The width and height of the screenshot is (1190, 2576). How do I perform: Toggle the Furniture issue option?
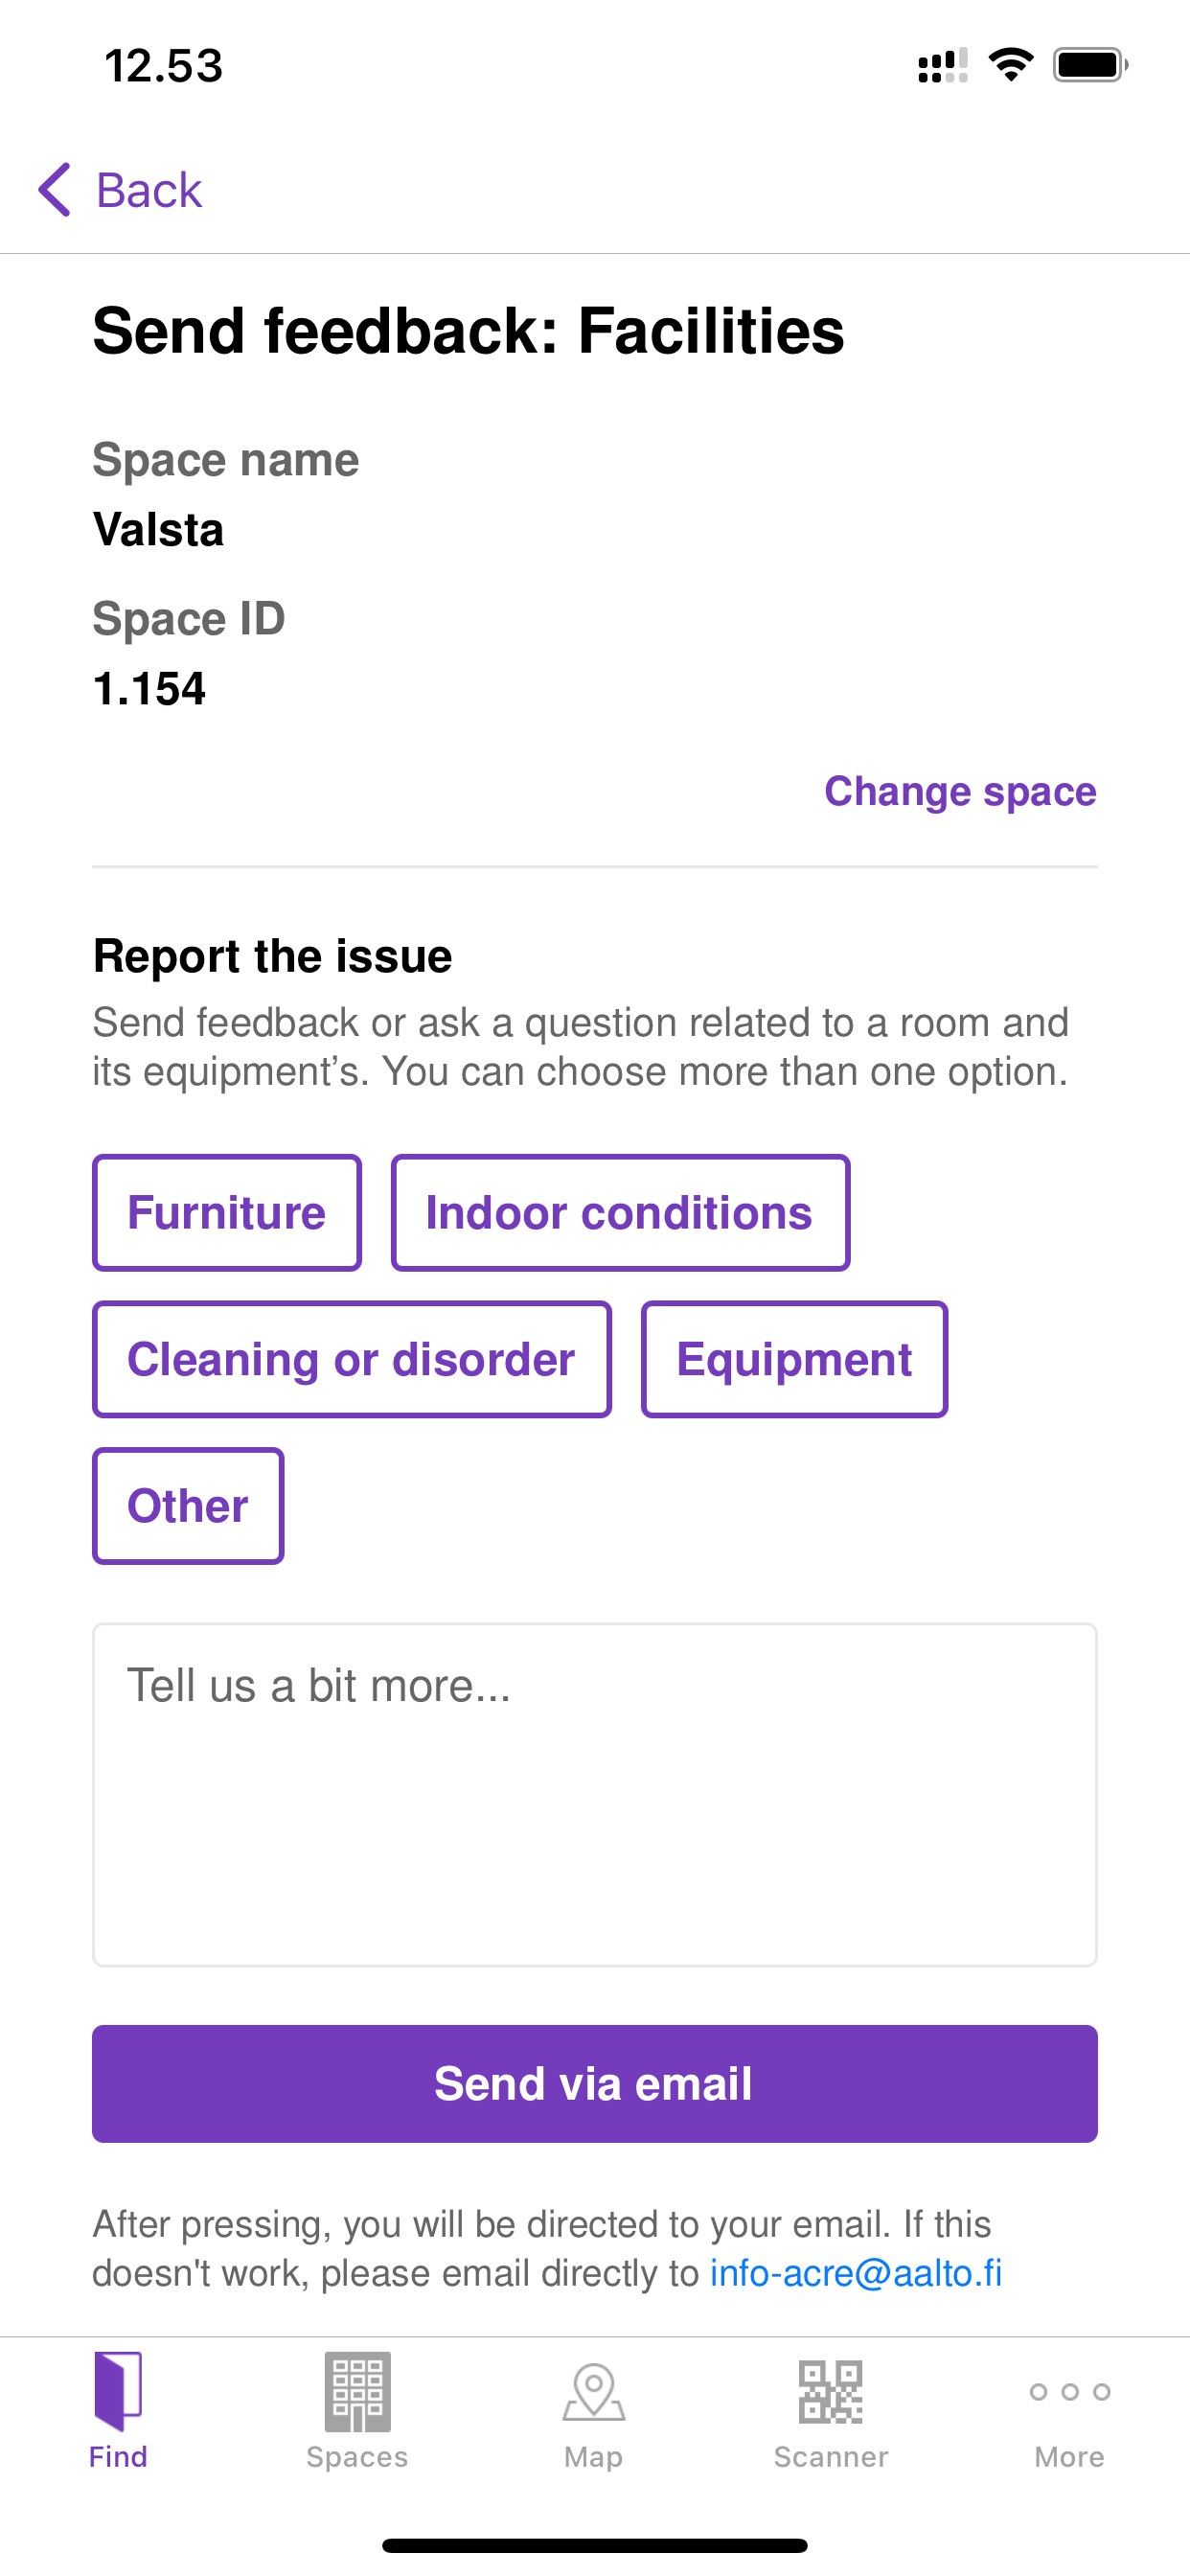pyautogui.click(x=227, y=1213)
